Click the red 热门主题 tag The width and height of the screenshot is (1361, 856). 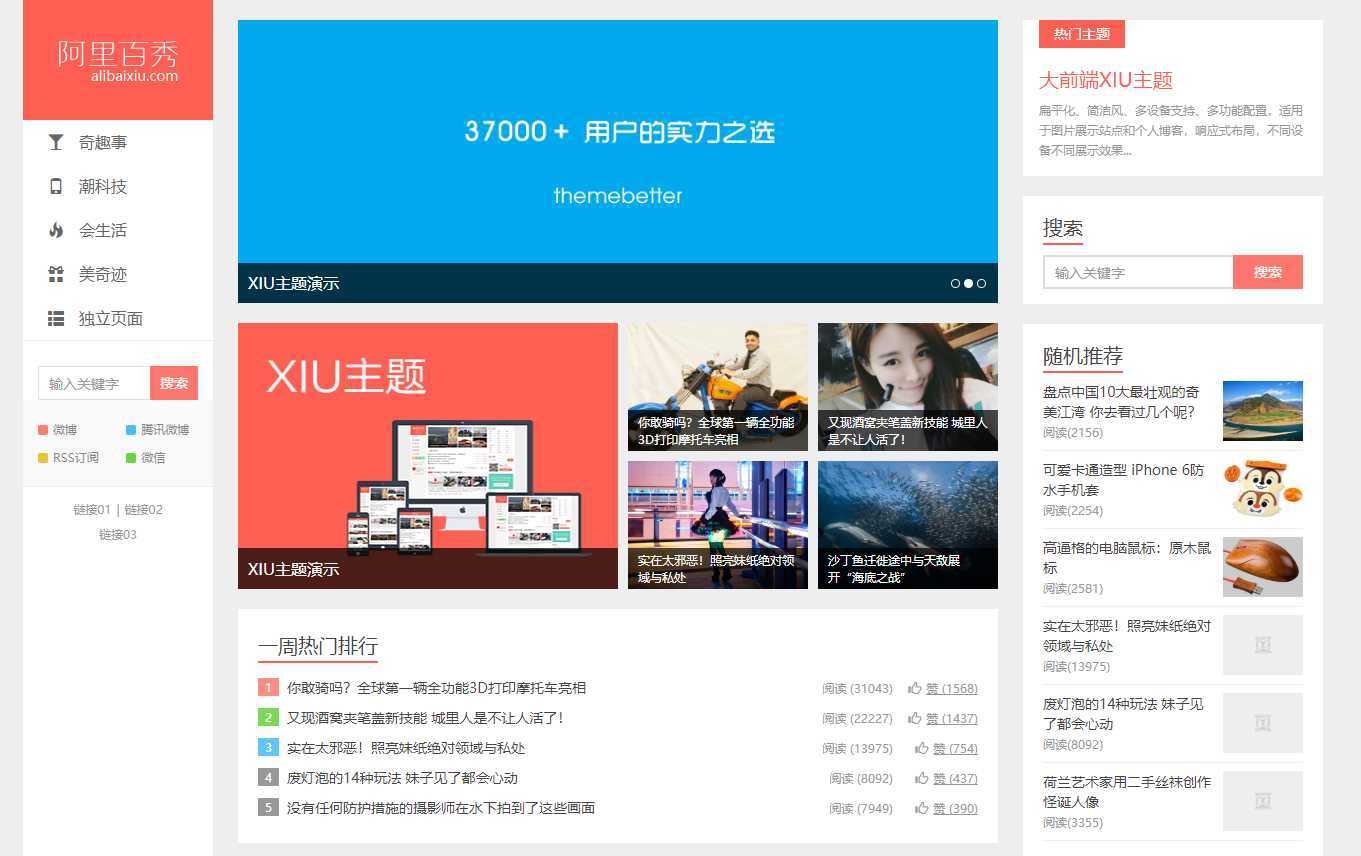(x=1081, y=33)
